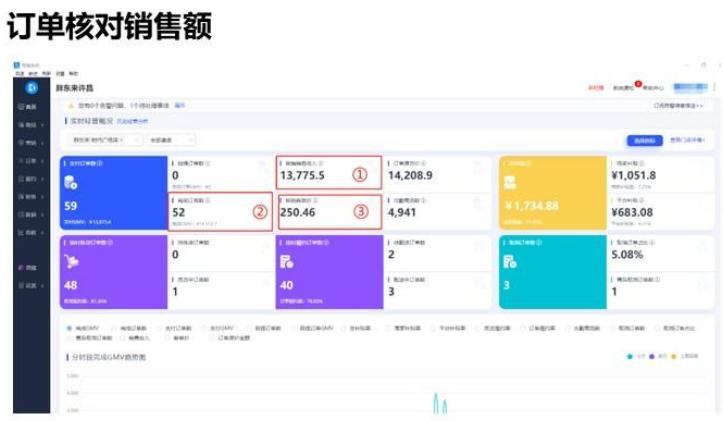Viewport: 723px width, 421px height.
Task: Click the blue text link right of the blue button
Action: tap(687, 140)
